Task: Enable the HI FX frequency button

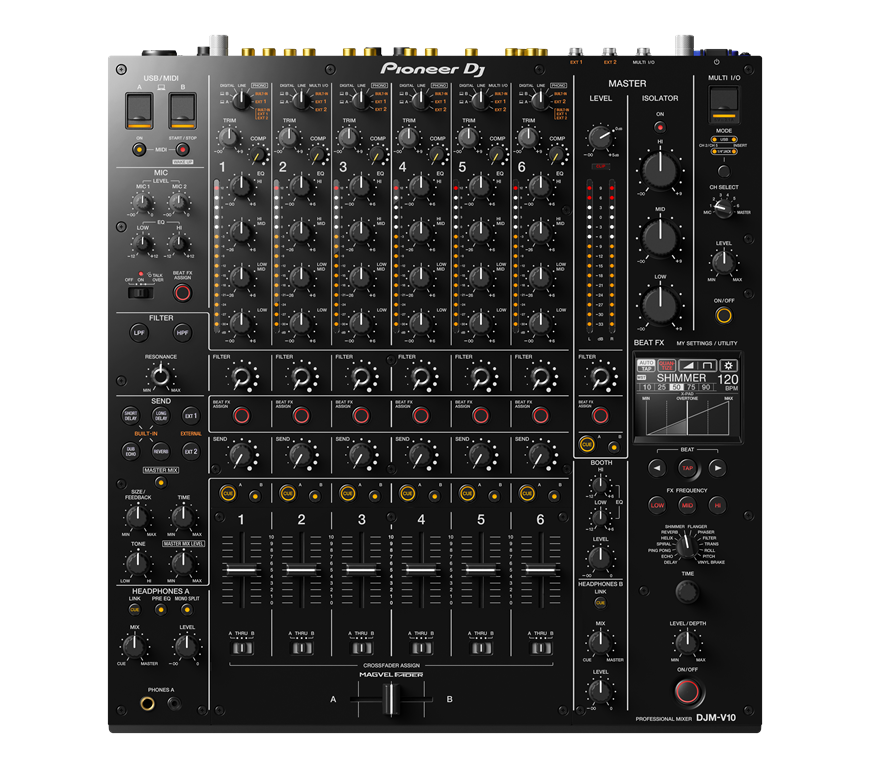Action: click(717, 505)
